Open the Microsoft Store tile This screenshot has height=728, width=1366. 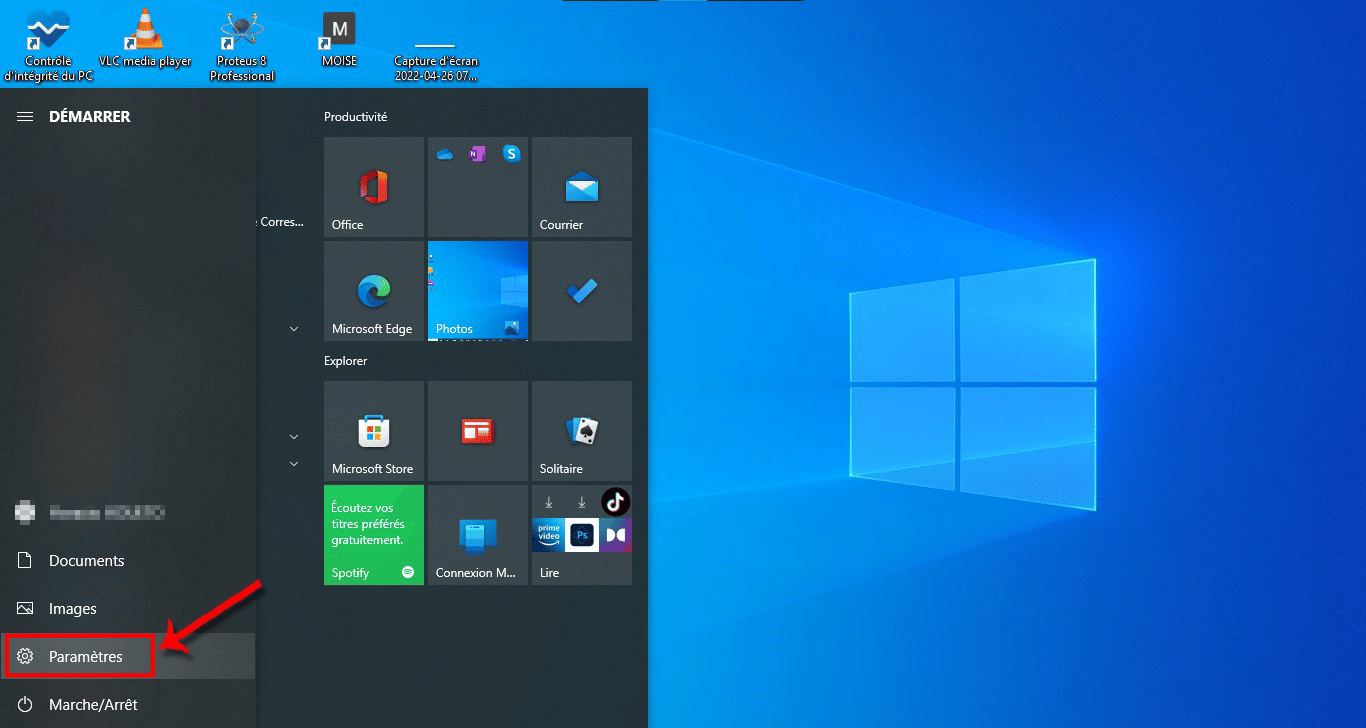(x=374, y=431)
